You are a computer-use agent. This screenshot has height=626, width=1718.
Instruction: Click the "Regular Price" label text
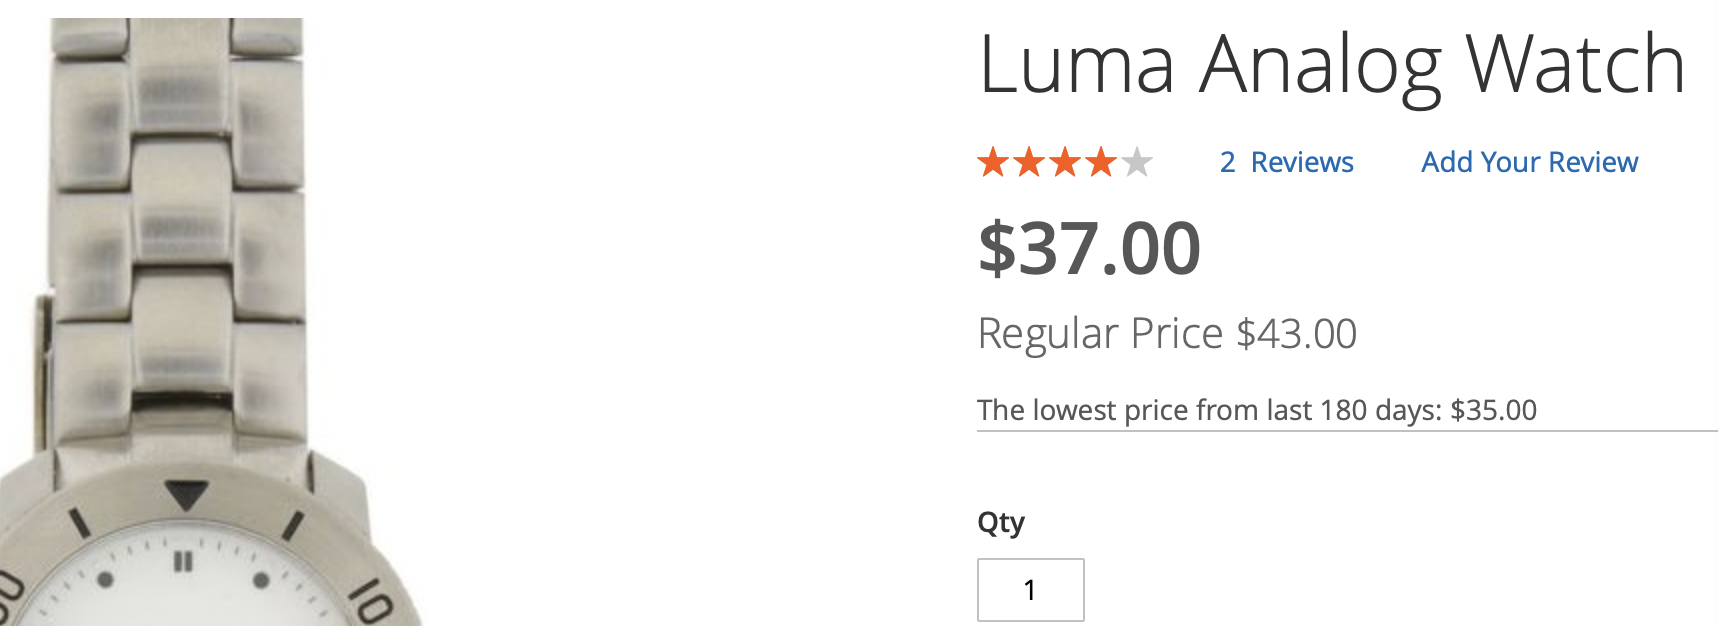pyautogui.click(x=1100, y=334)
